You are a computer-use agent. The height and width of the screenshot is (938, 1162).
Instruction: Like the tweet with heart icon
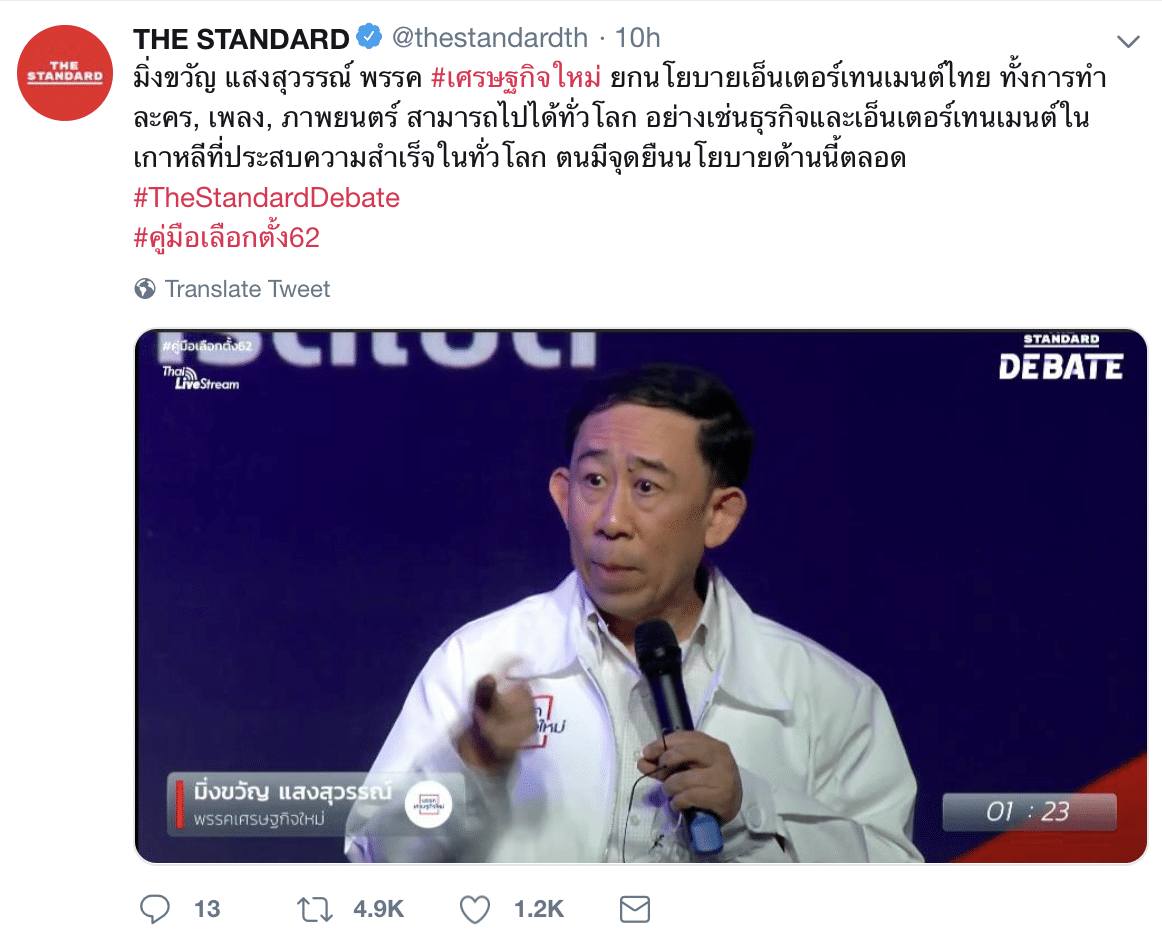point(475,909)
